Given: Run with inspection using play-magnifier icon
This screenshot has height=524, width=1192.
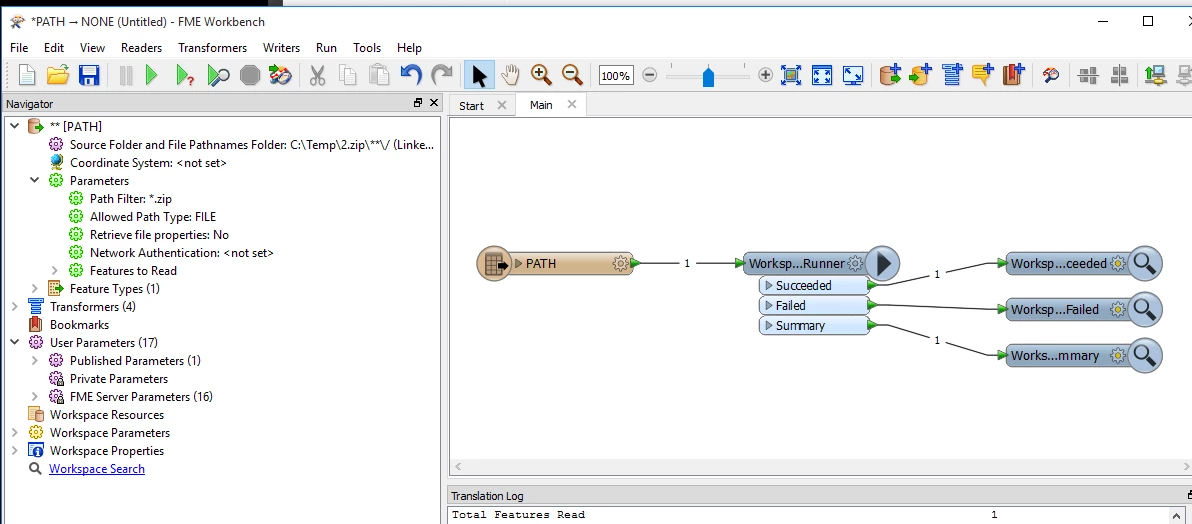Looking at the screenshot, I should click(x=217, y=75).
